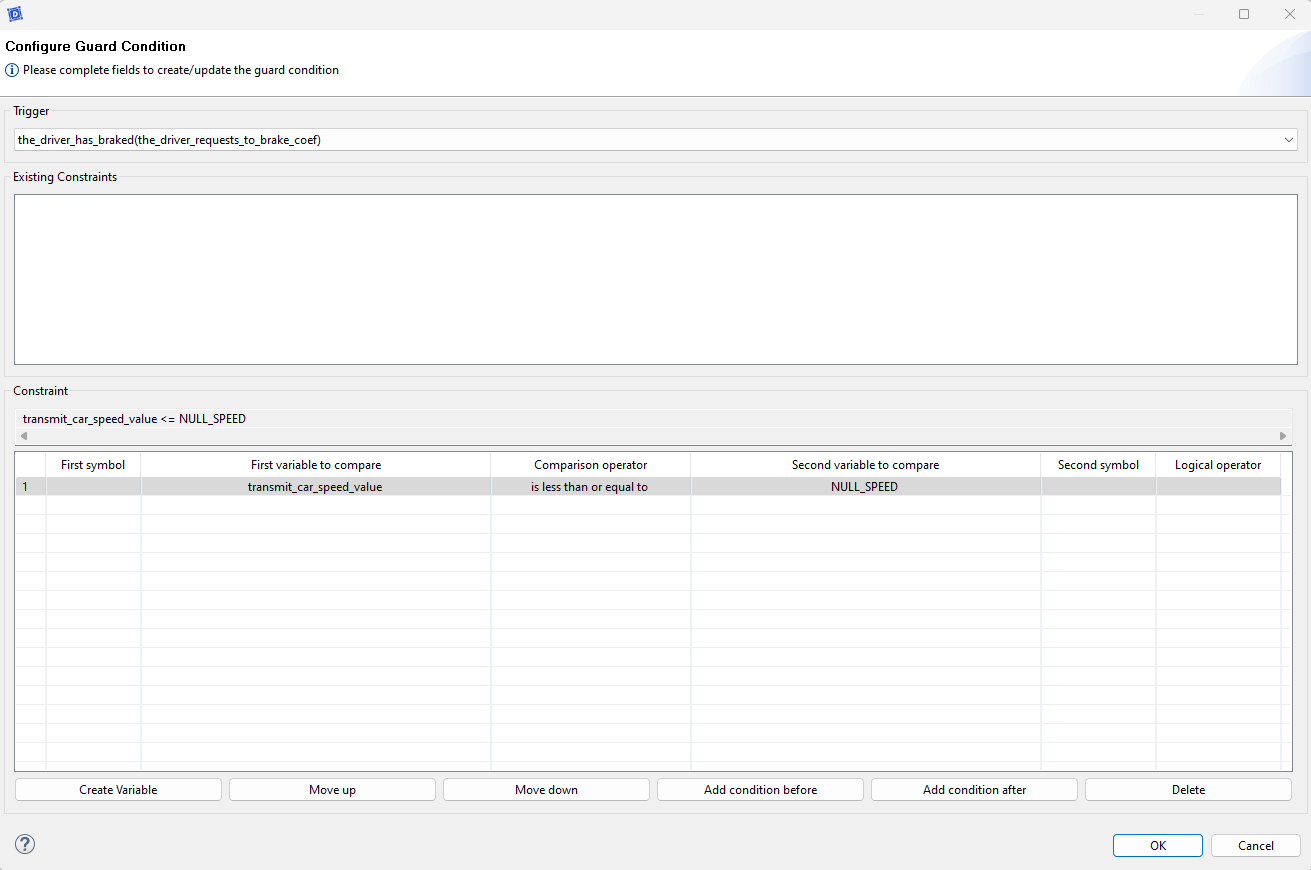The image size is (1311, 870).
Task: Click the help question mark icon
Action: (x=25, y=844)
